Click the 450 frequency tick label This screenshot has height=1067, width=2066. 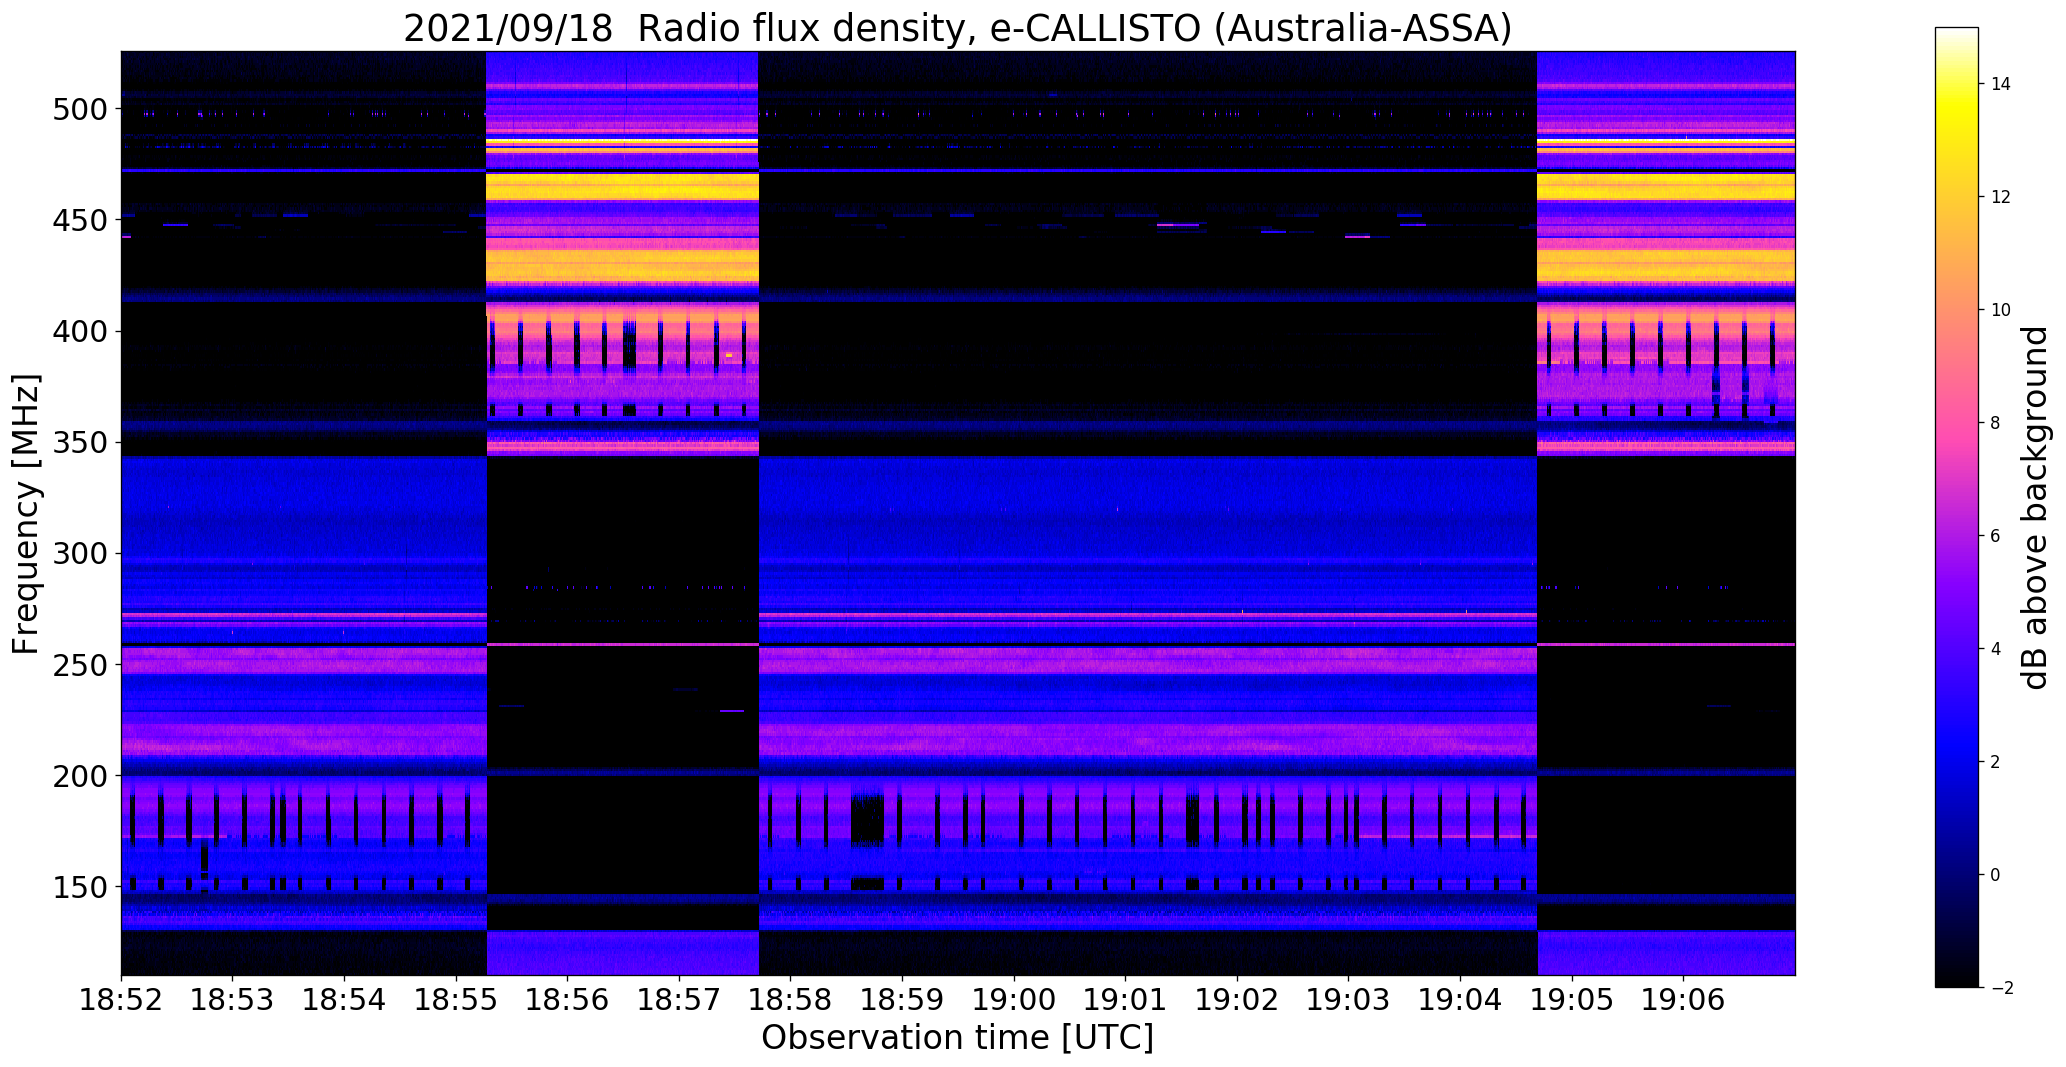click(78, 220)
